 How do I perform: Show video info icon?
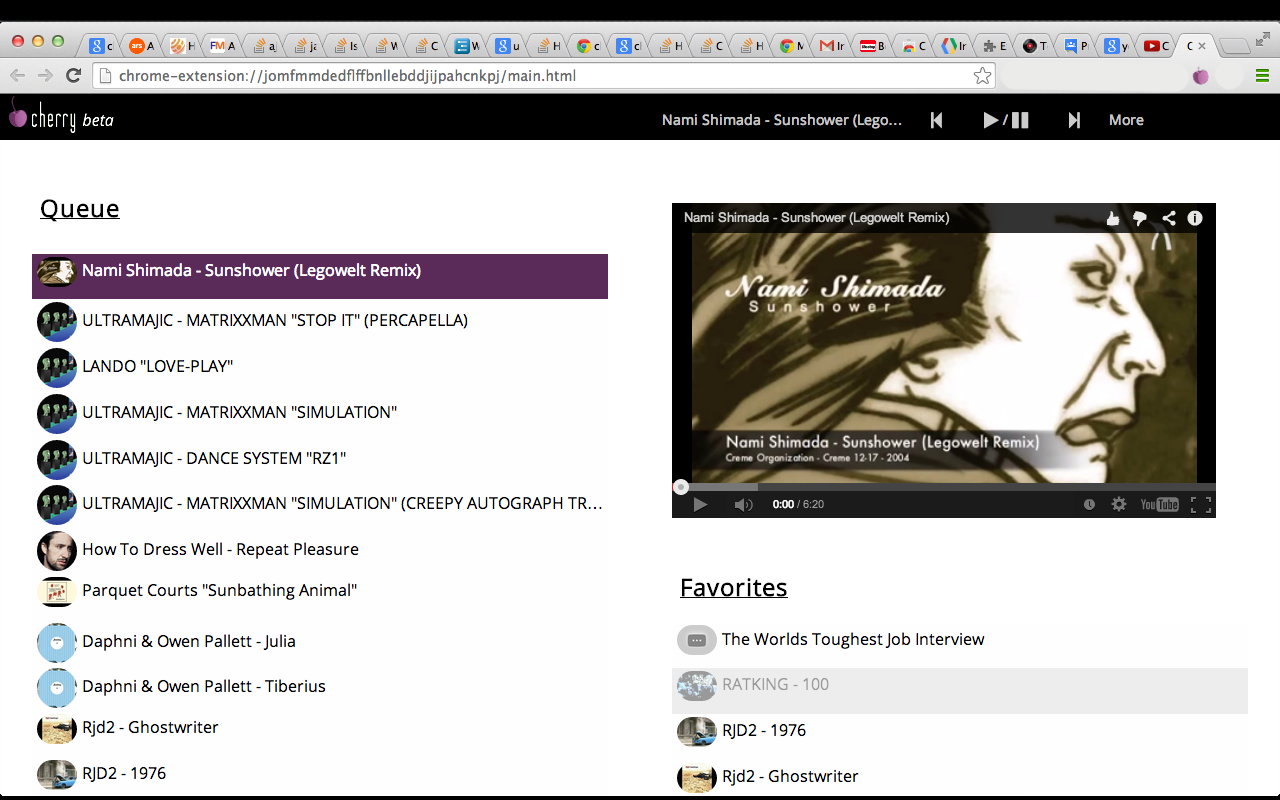[1195, 218]
